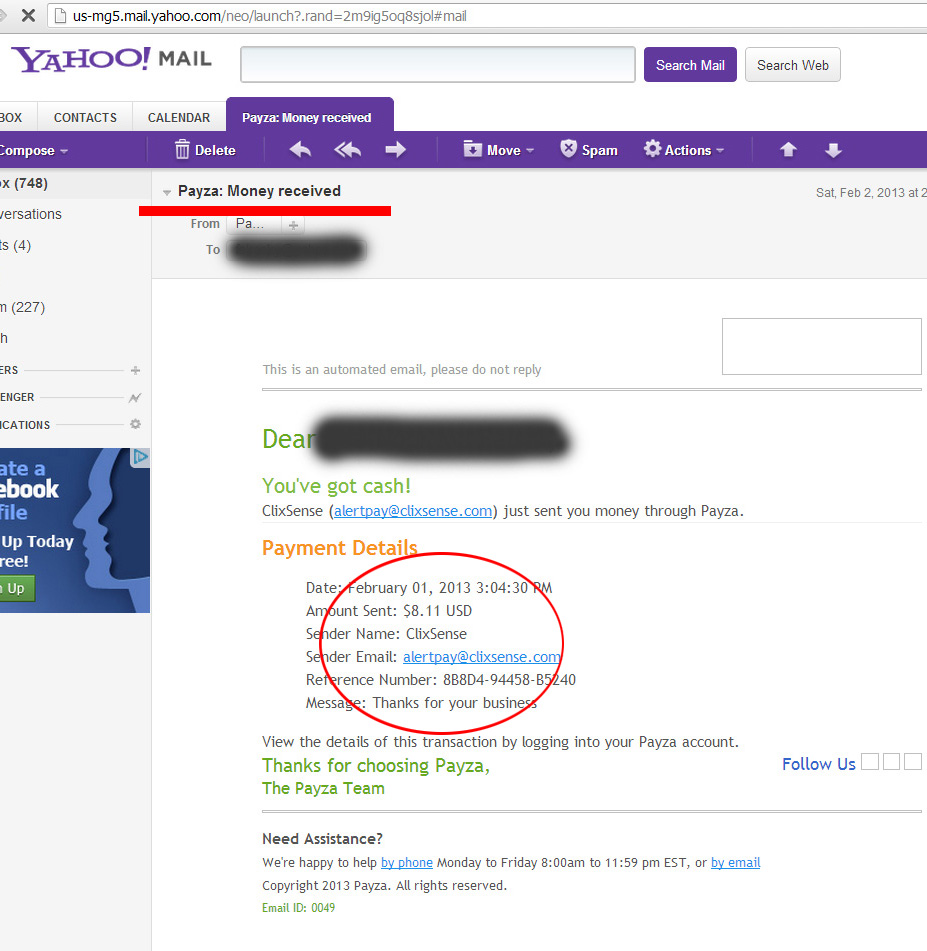Click the green Sign Up ad button

click(x=16, y=588)
